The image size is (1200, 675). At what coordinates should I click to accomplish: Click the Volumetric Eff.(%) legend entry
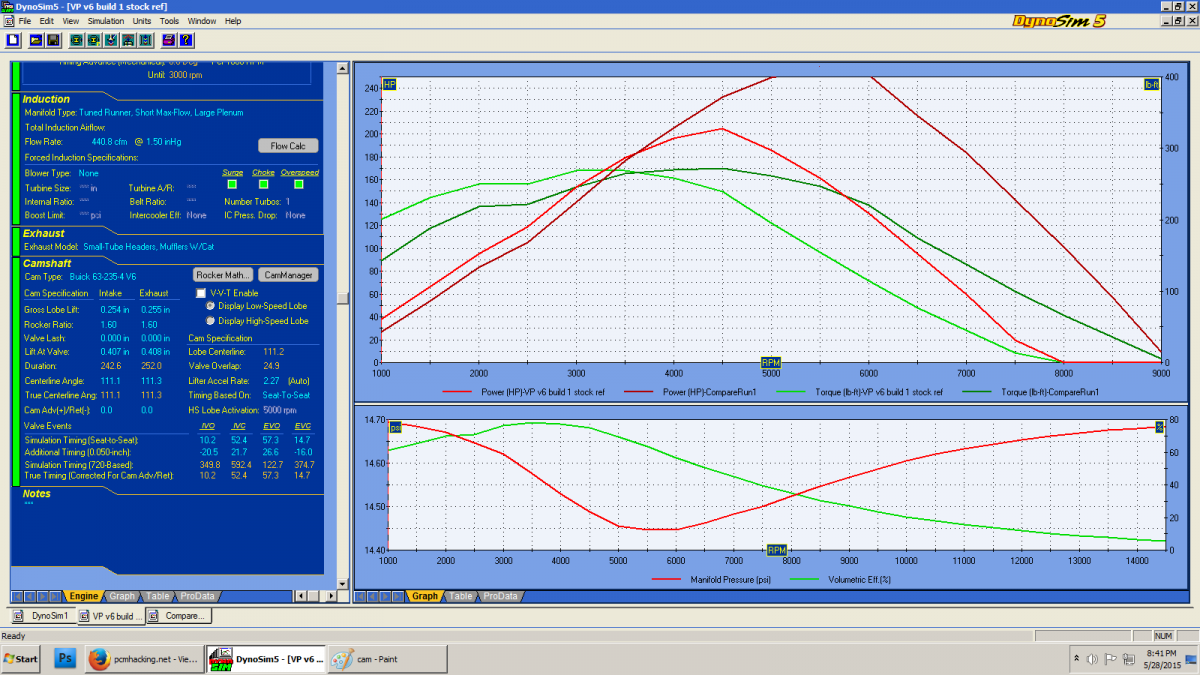tap(842, 579)
